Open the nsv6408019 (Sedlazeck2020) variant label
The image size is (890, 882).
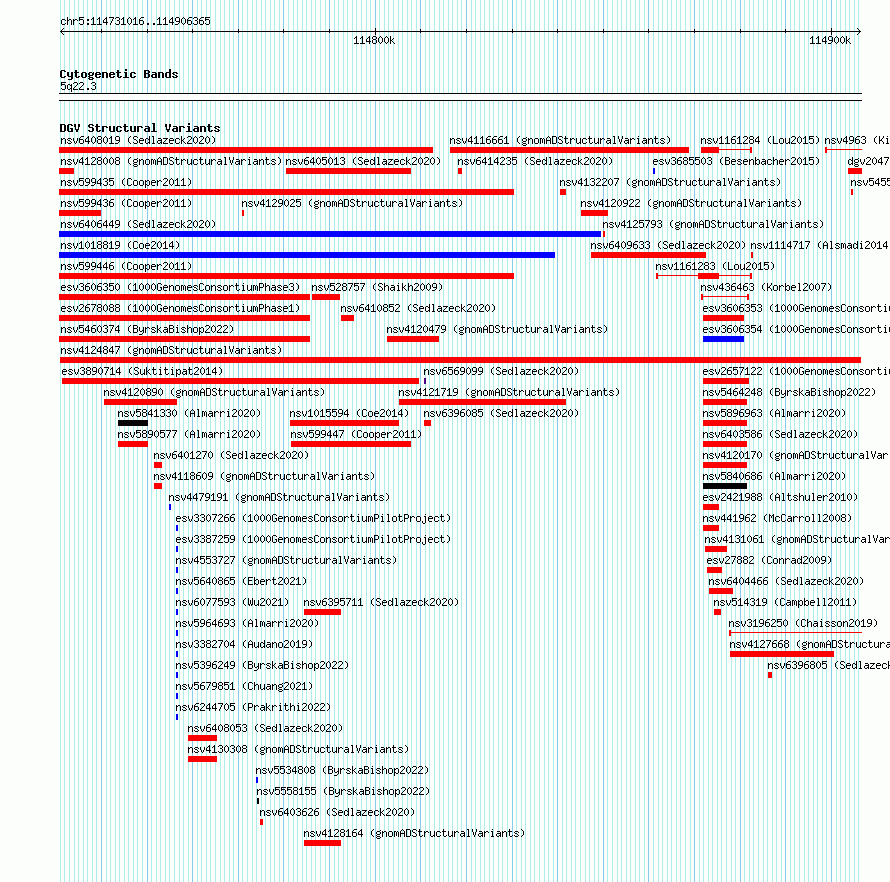pyautogui.click(x=138, y=140)
